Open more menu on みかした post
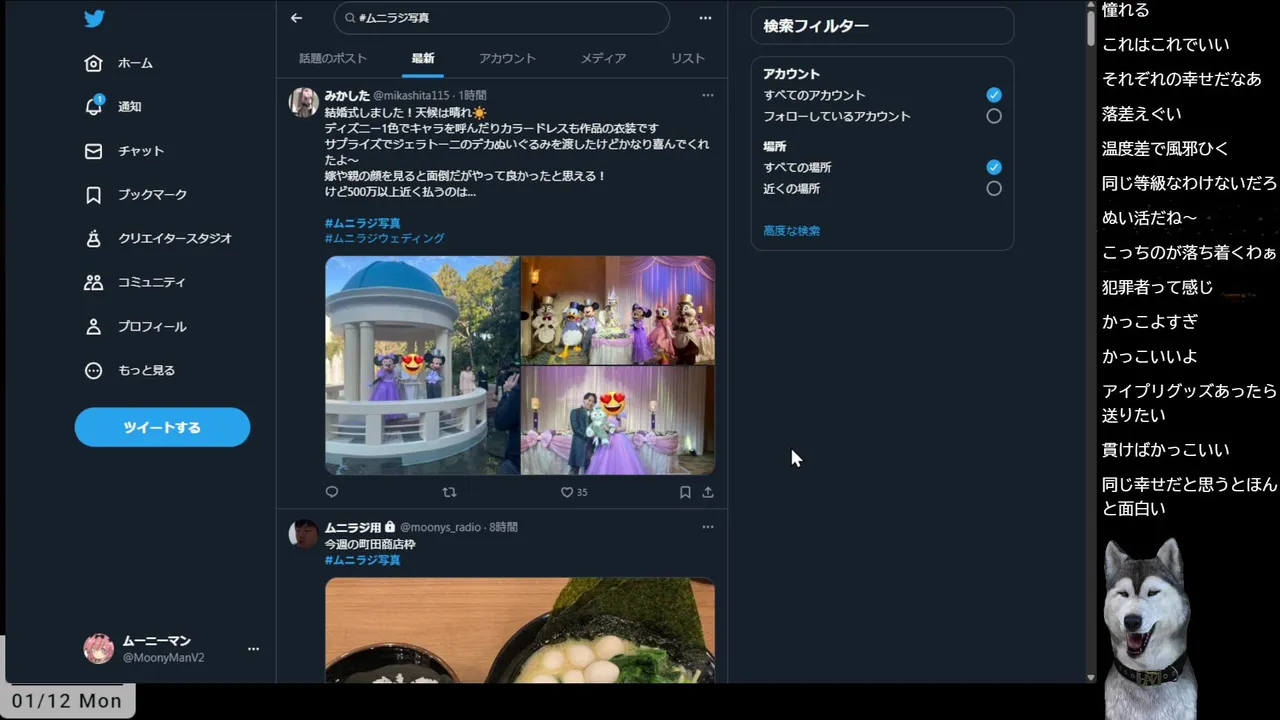The image size is (1280, 720). (708, 95)
